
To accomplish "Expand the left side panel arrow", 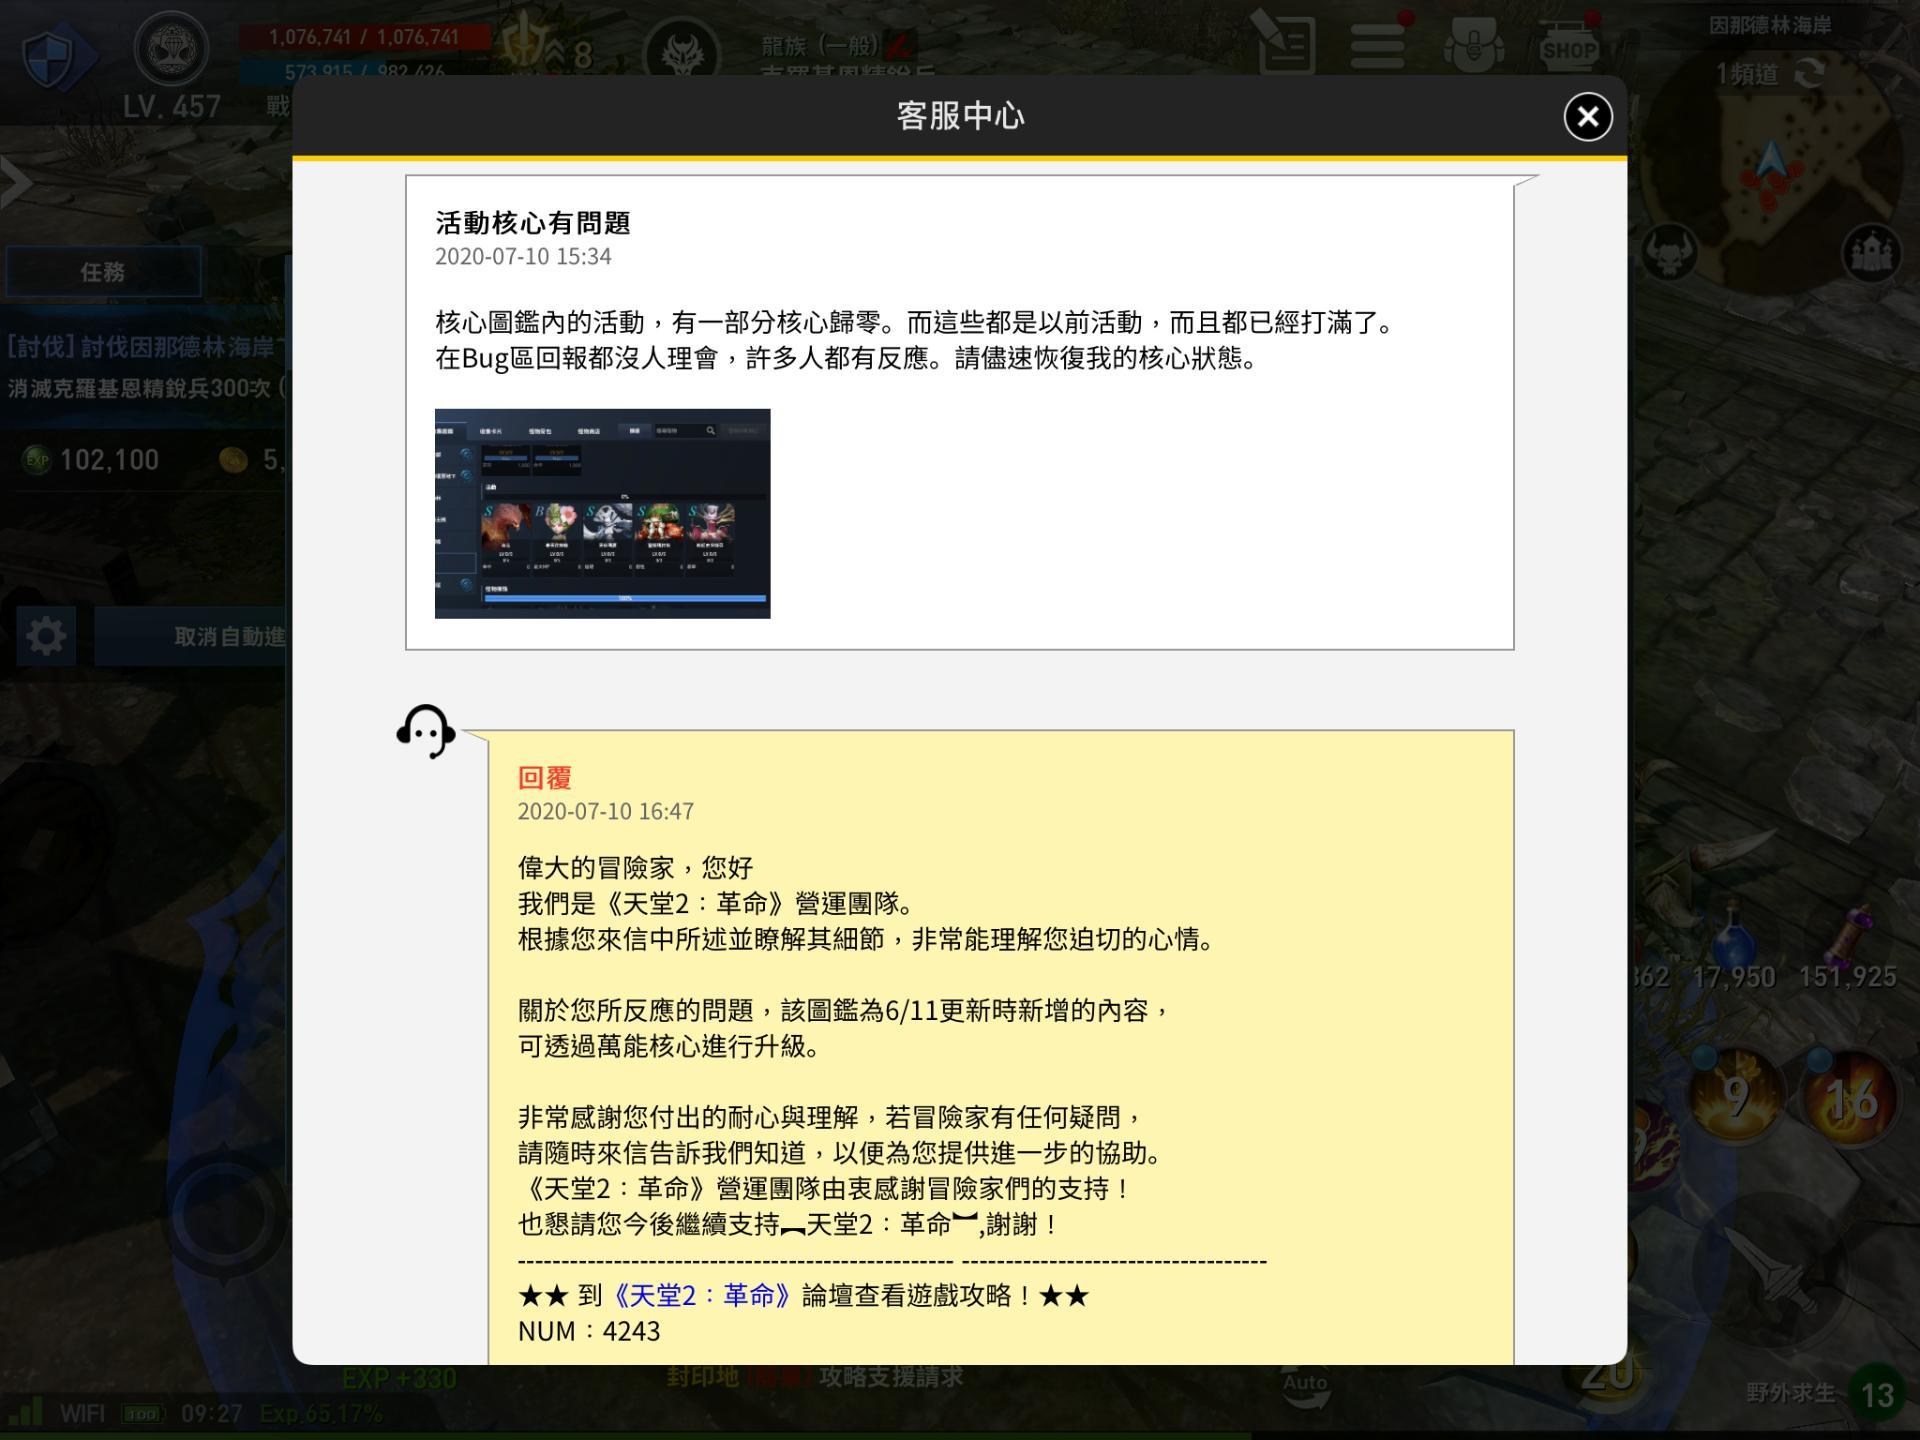I will [x=15, y=183].
